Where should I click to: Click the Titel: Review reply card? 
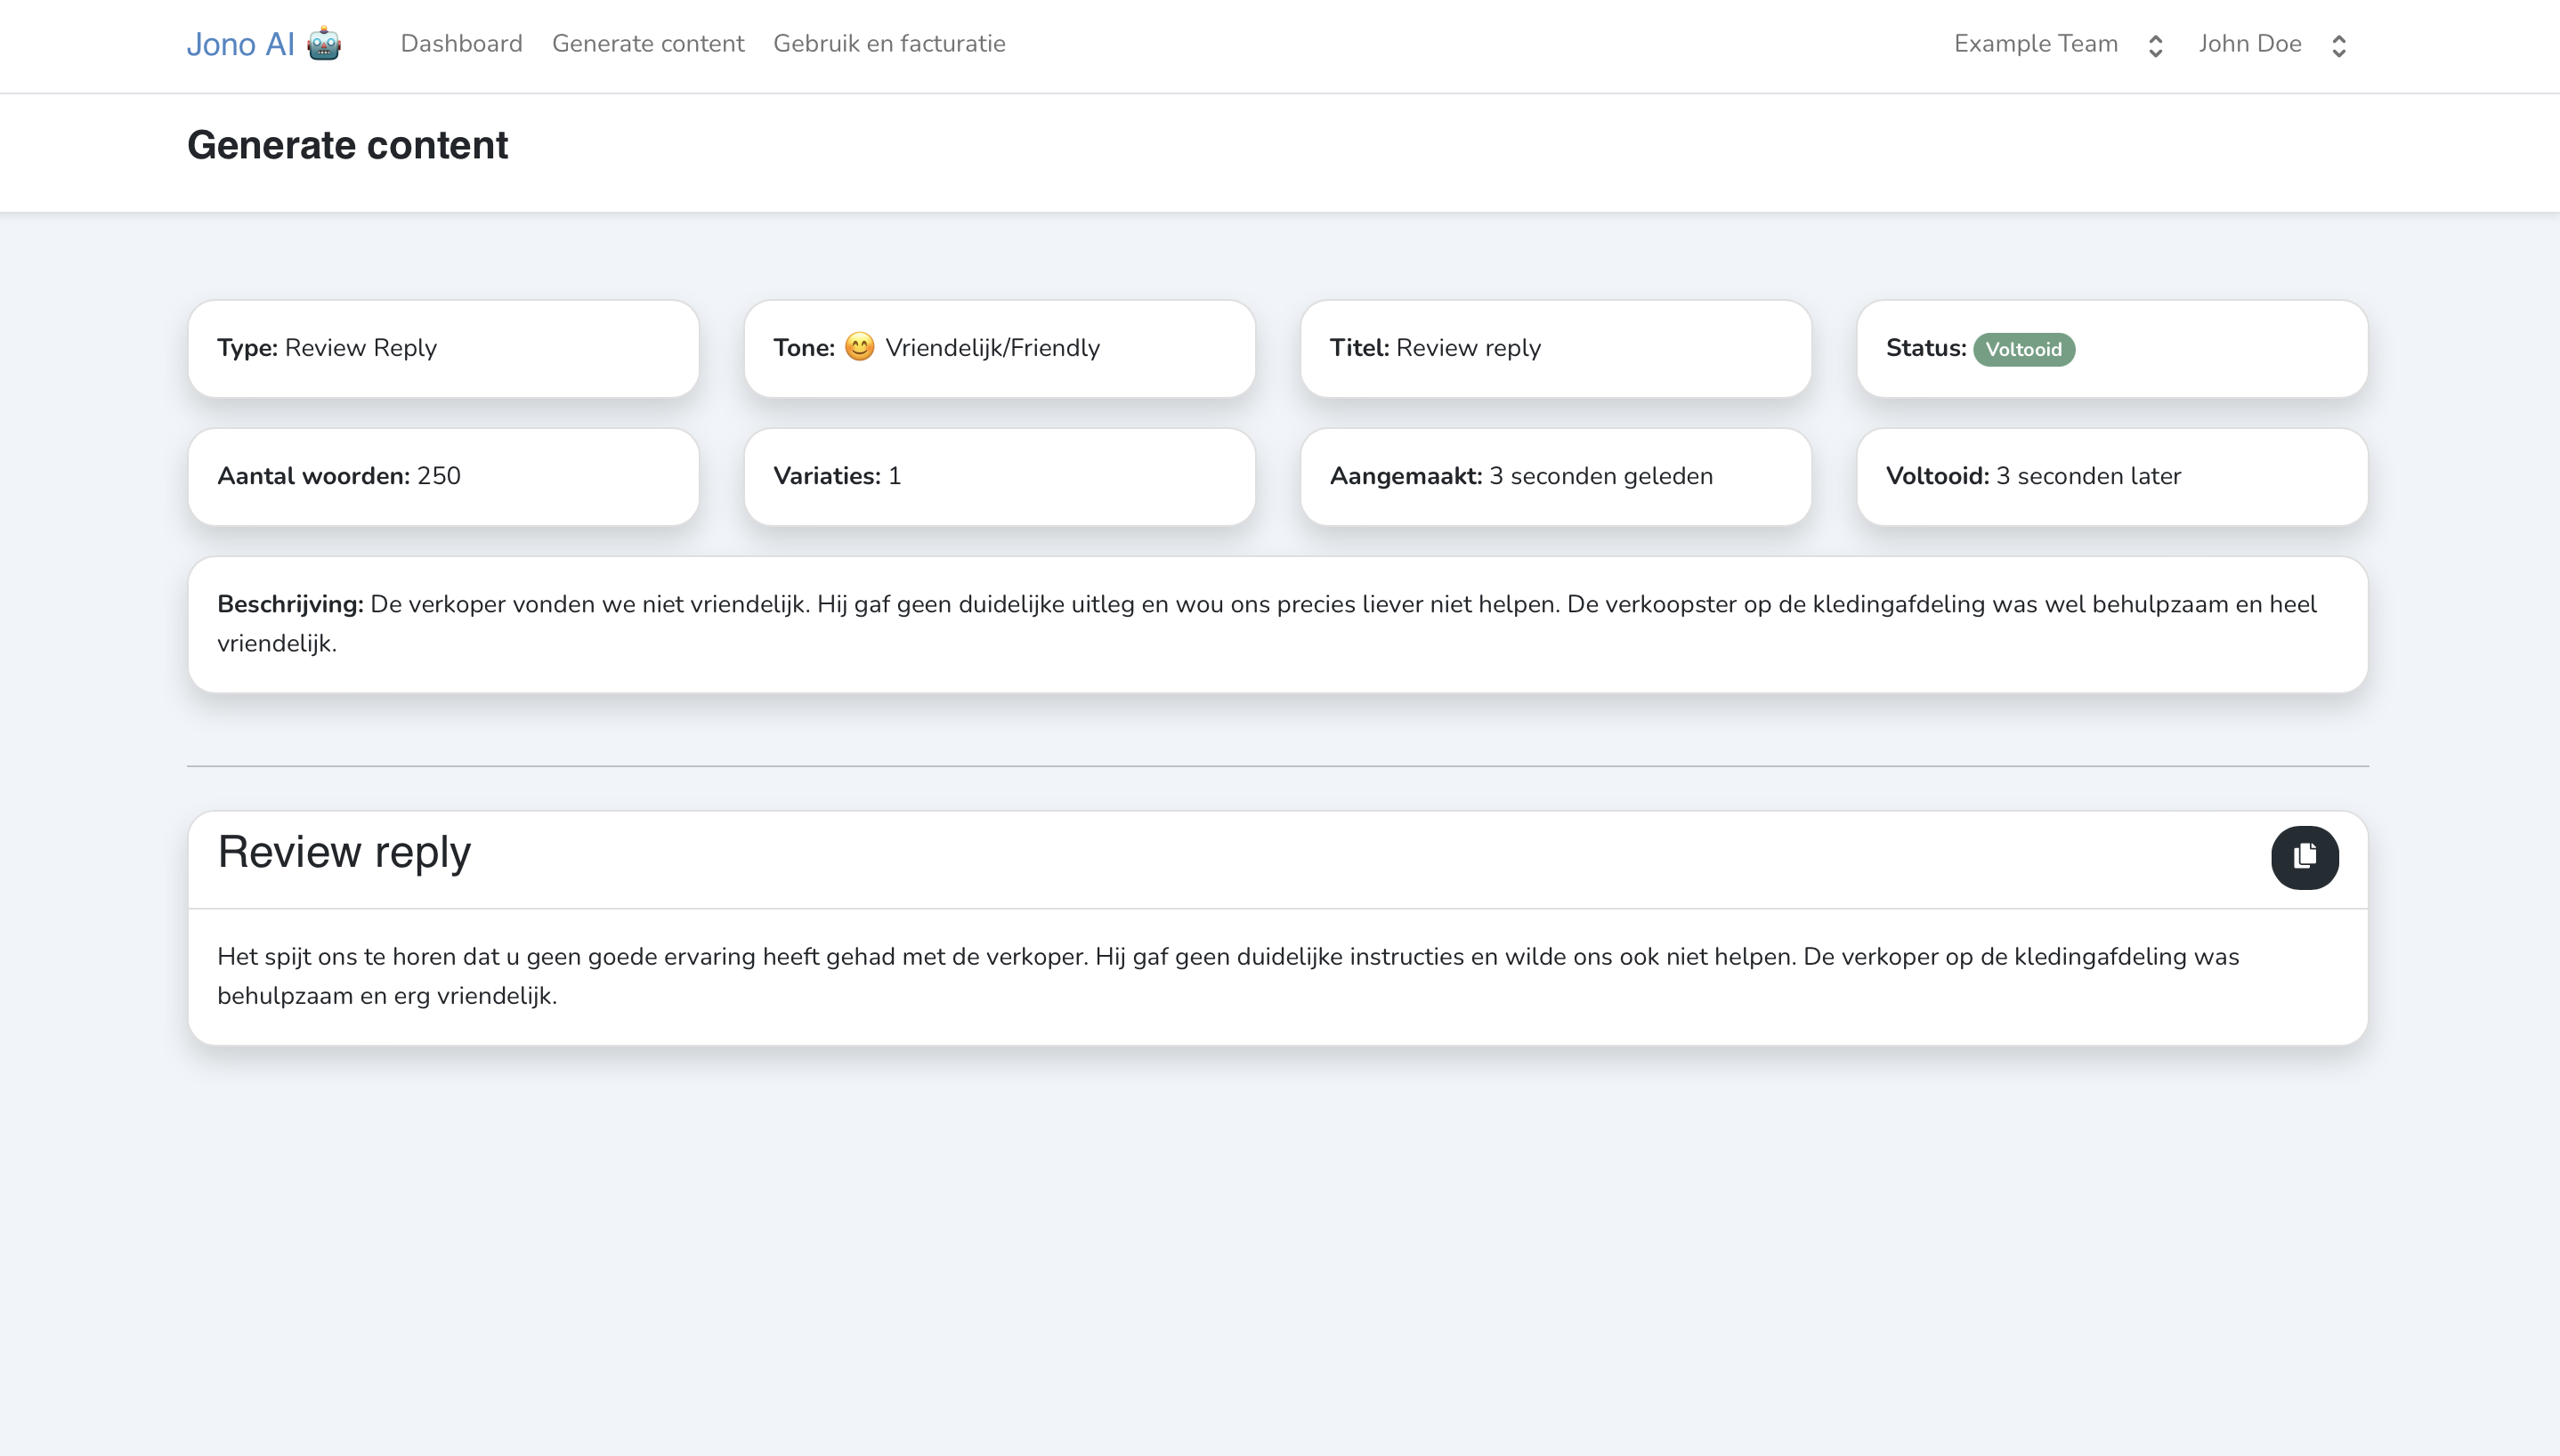(1555, 348)
